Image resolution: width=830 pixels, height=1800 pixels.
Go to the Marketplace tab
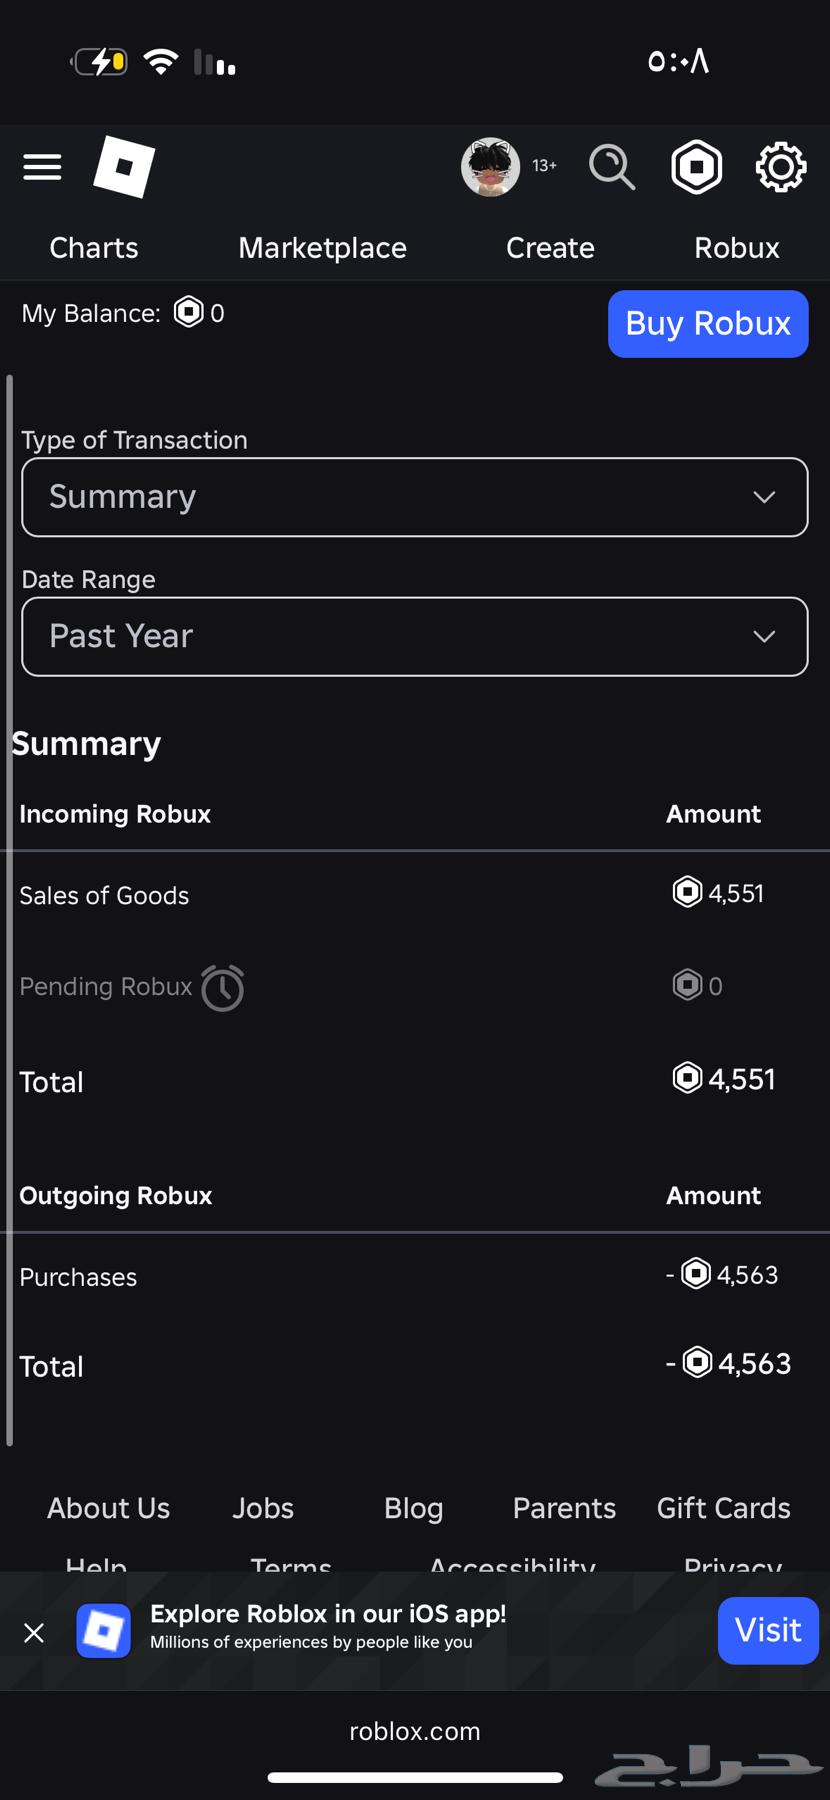[322, 248]
